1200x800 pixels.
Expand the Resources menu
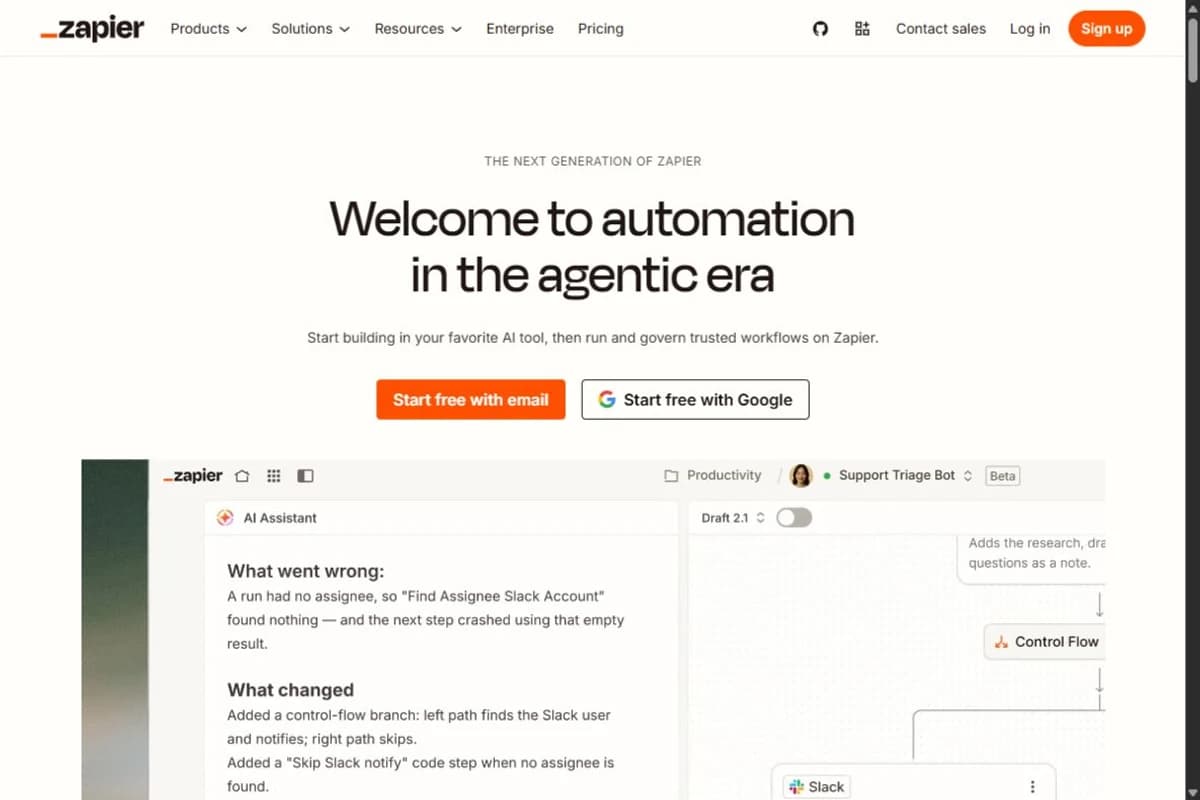[x=418, y=29]
